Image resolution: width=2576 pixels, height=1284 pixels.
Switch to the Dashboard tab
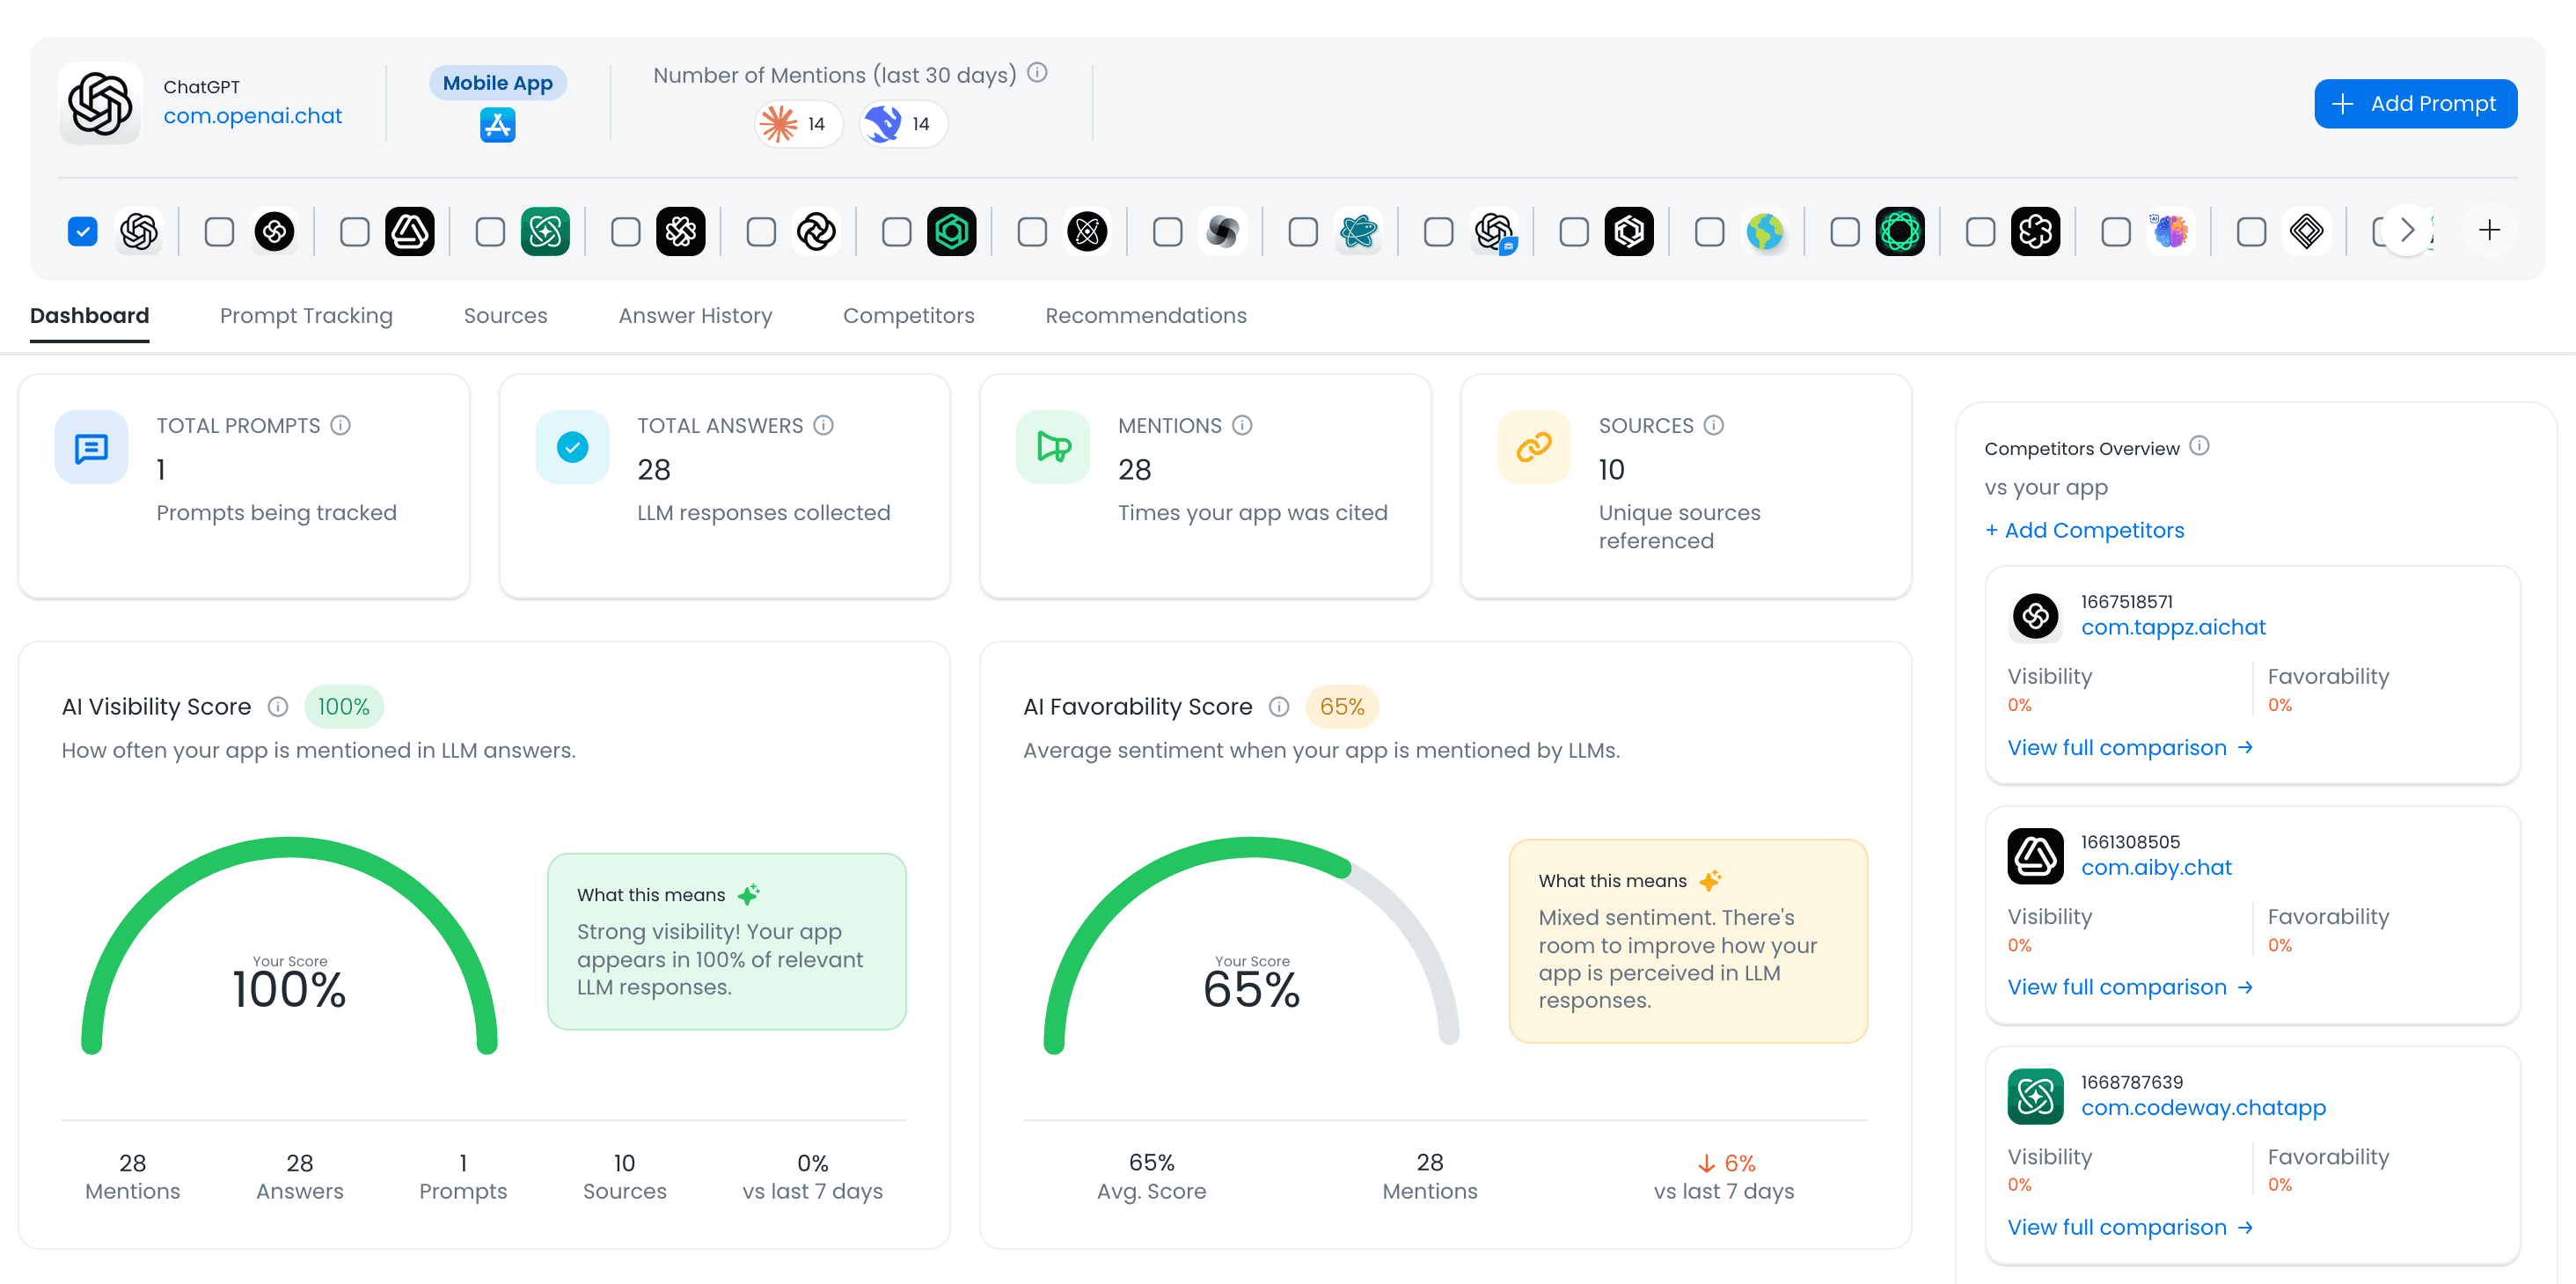pos(89,316)
